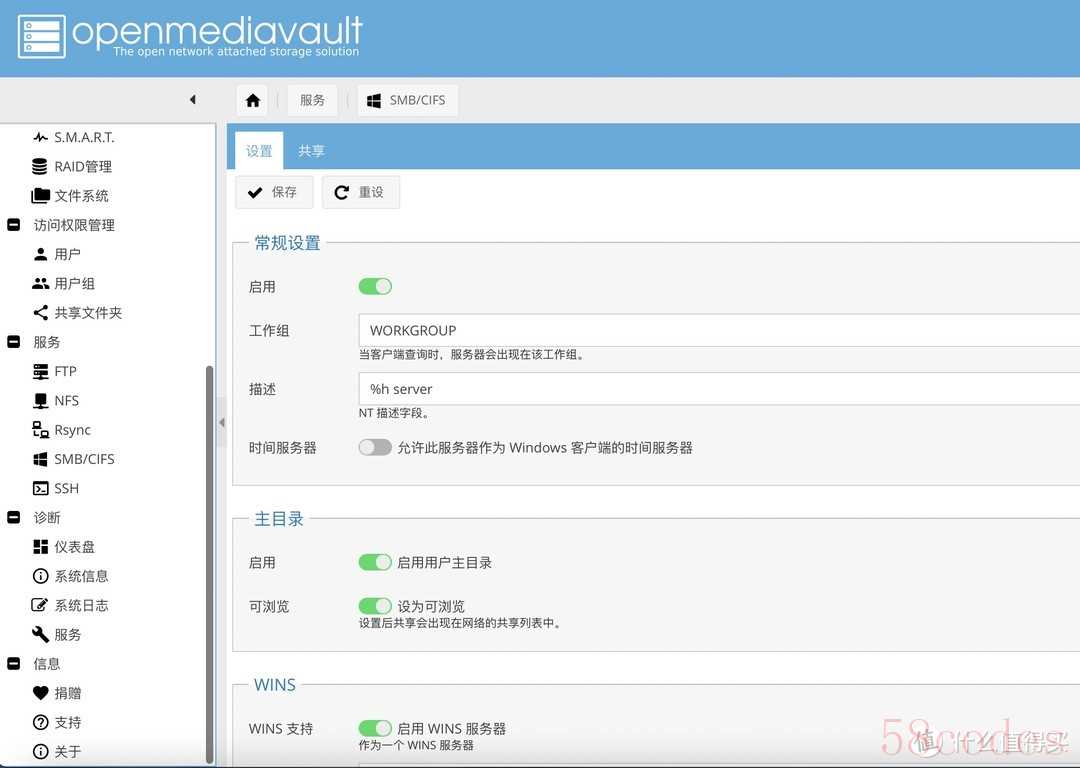Collapse the 信息 tree section
1080x768 pixels.
tap(13, 664)
